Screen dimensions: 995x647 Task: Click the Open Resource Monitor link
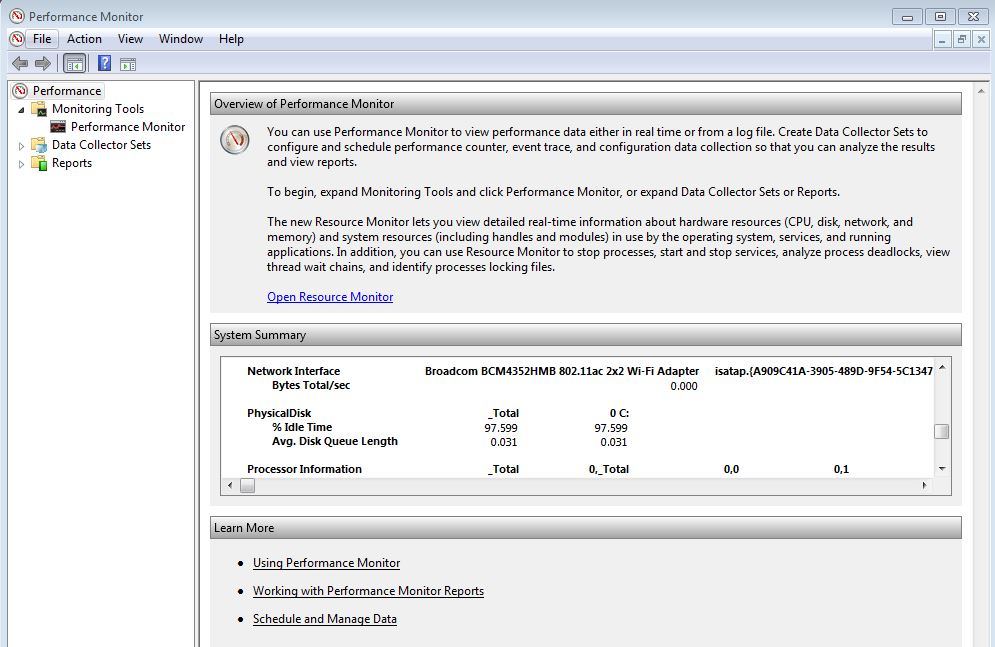330,297
